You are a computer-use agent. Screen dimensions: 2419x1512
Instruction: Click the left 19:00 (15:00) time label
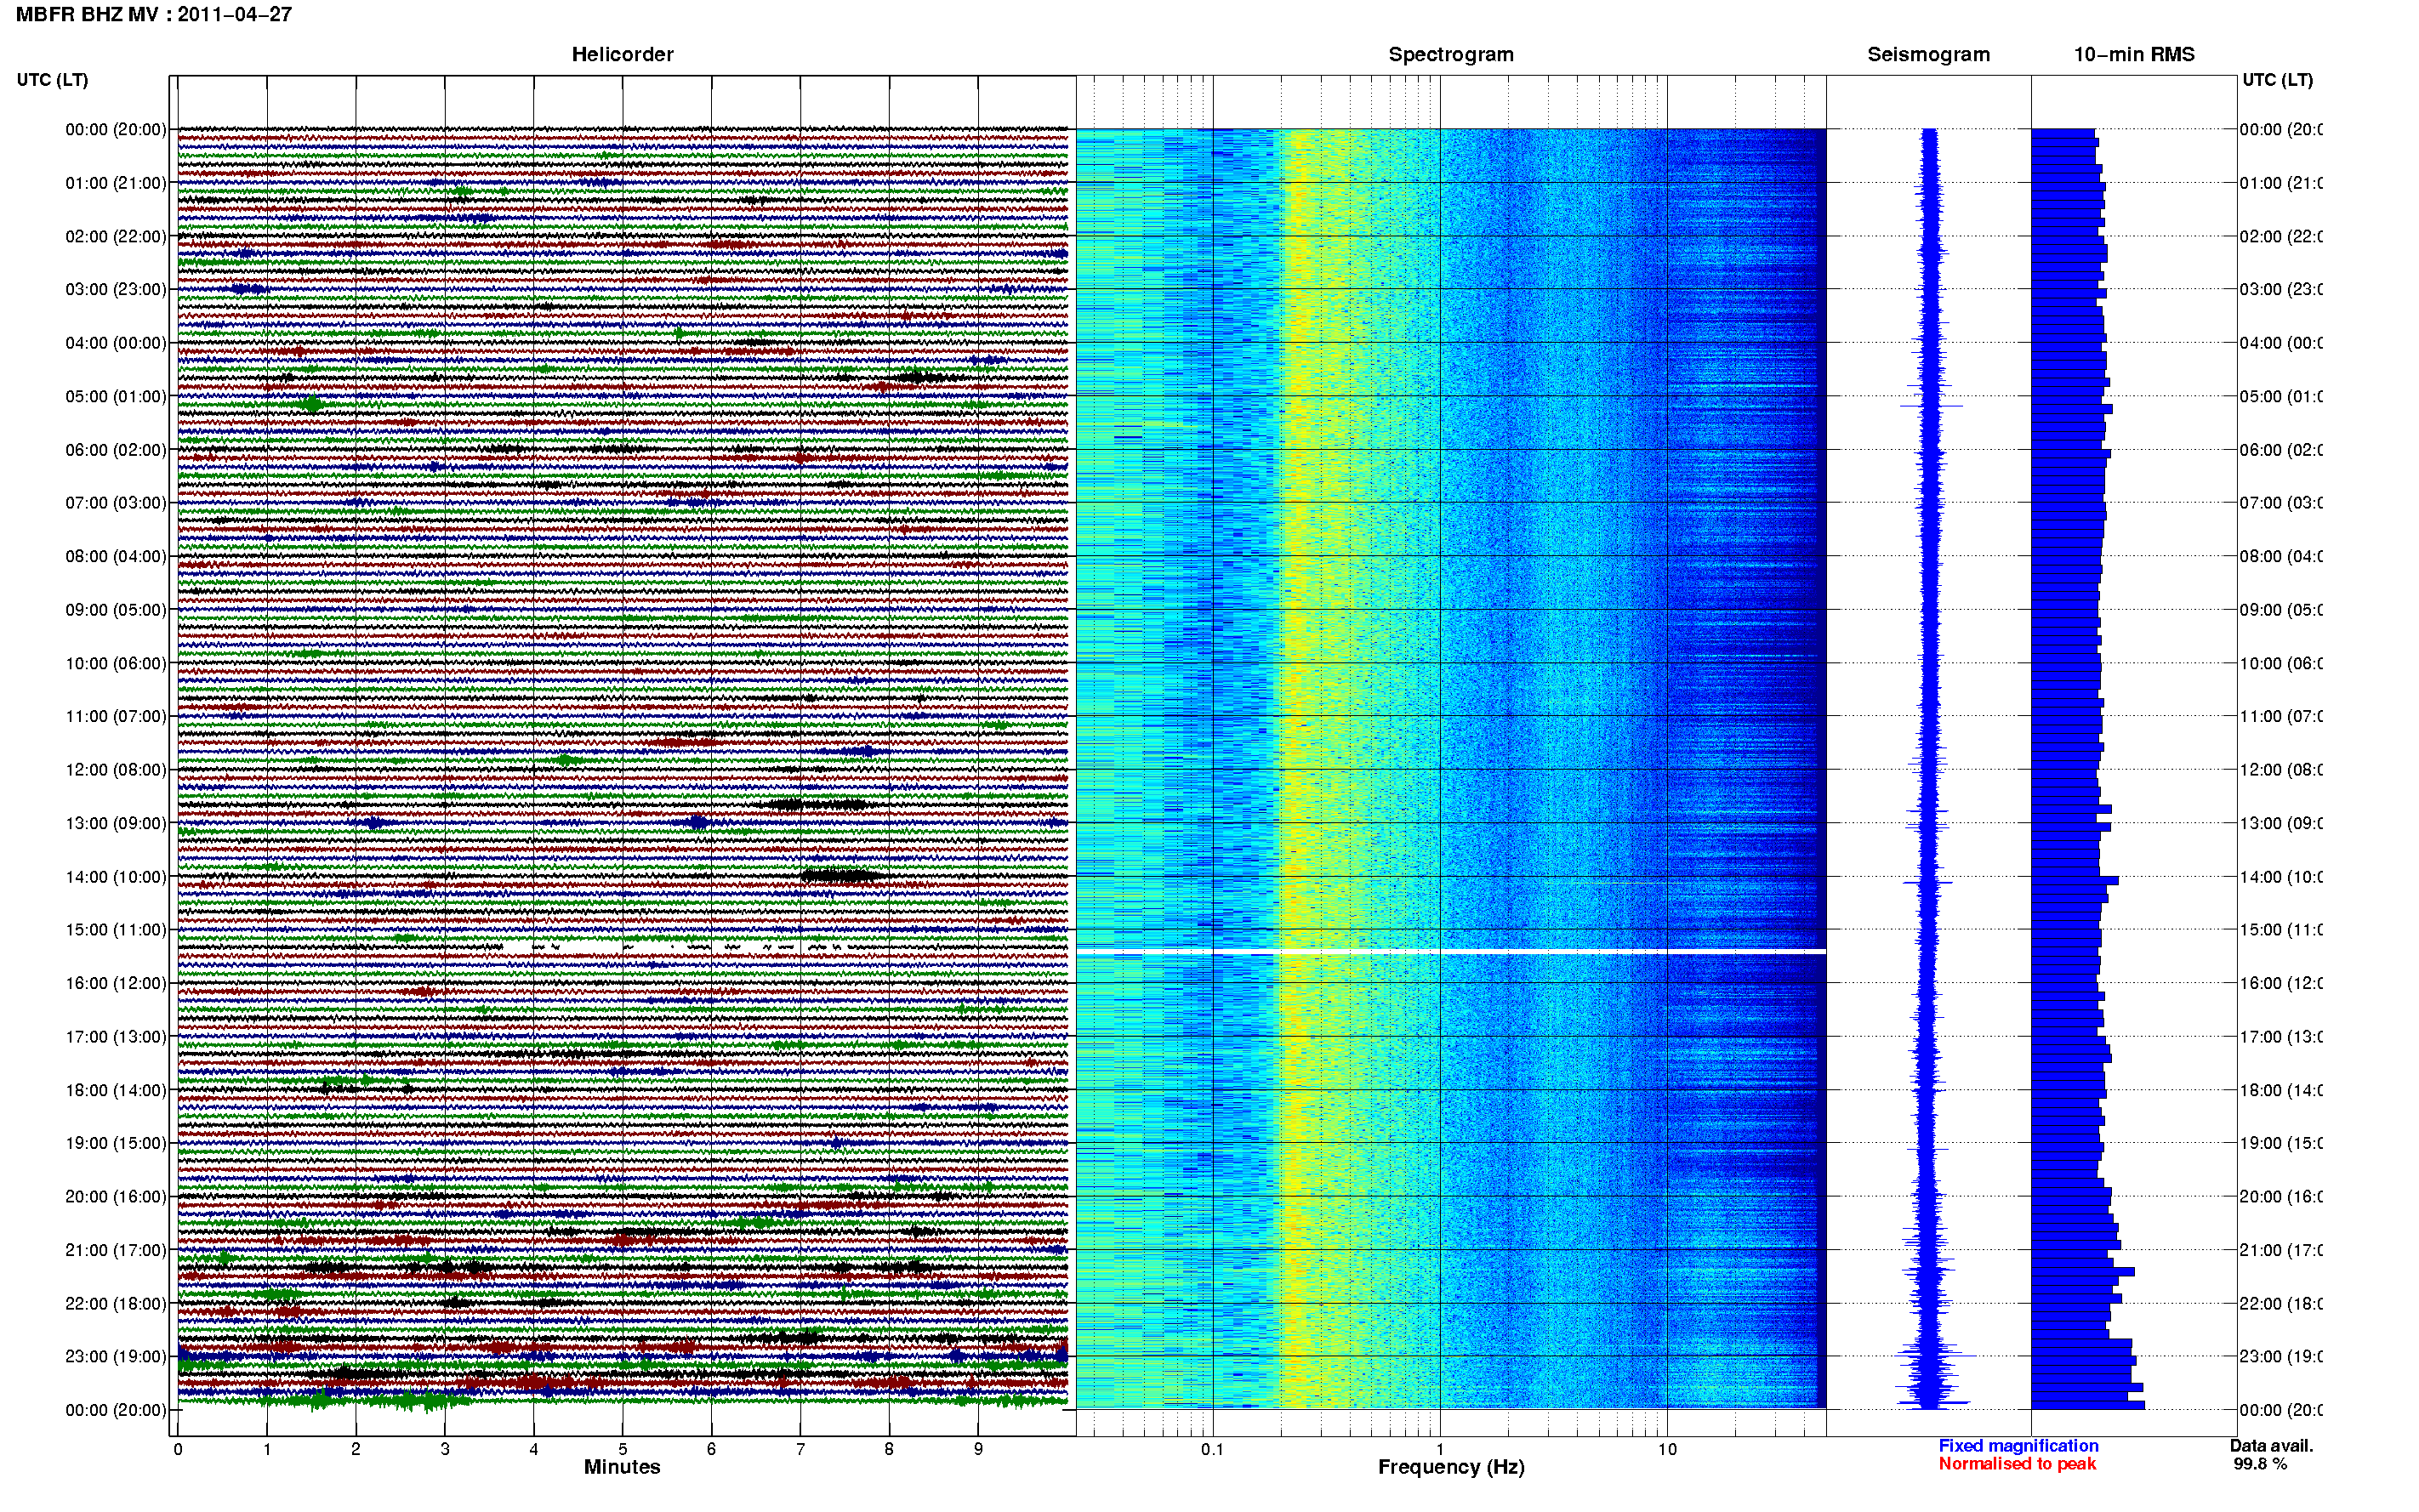pos(116,1143)
